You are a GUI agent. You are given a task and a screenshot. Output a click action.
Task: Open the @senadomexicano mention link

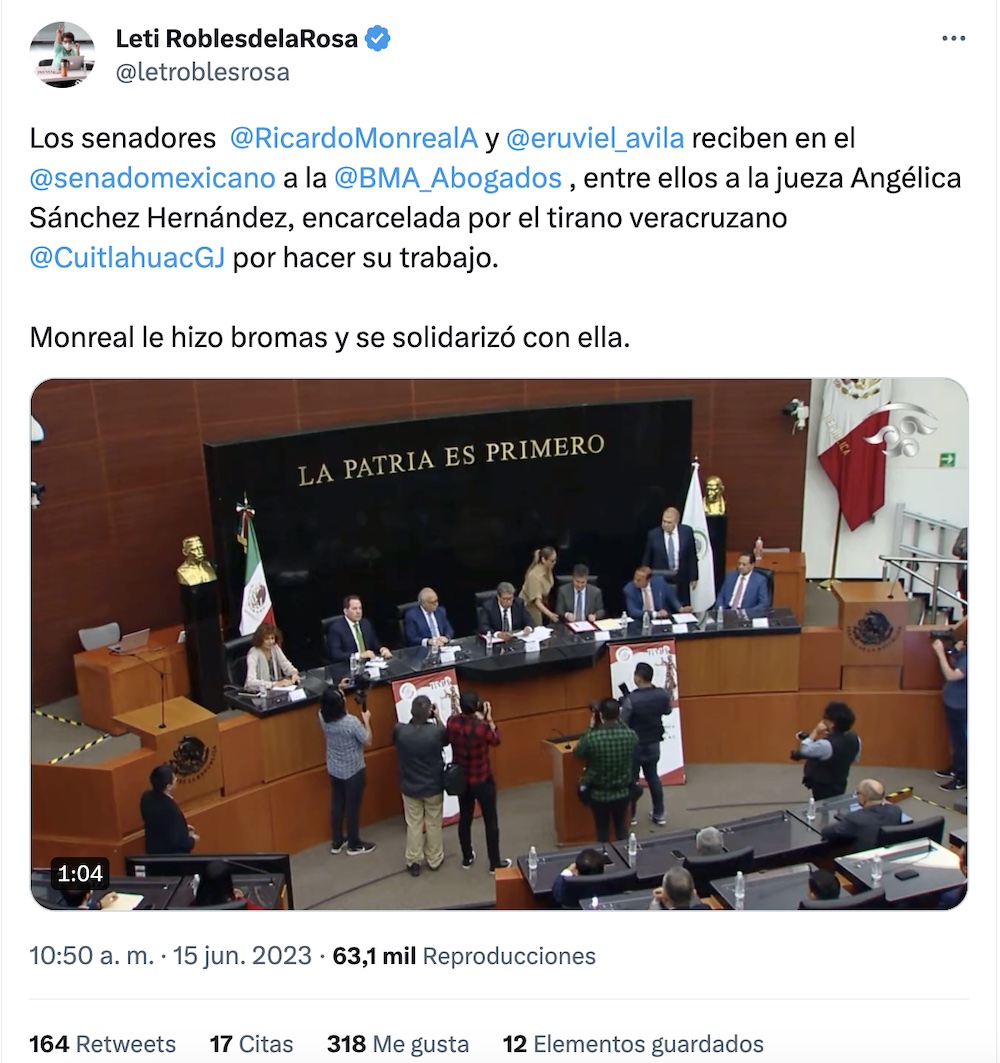point(153,178)
